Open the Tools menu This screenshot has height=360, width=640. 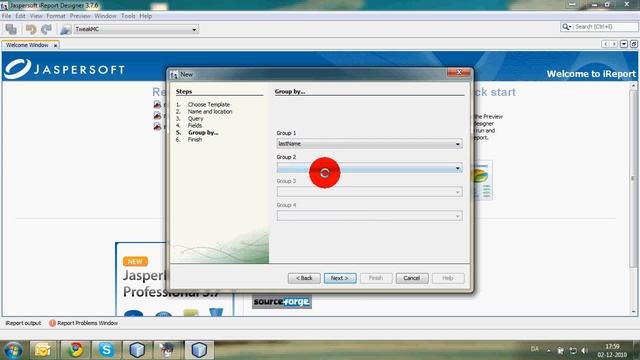128,16
